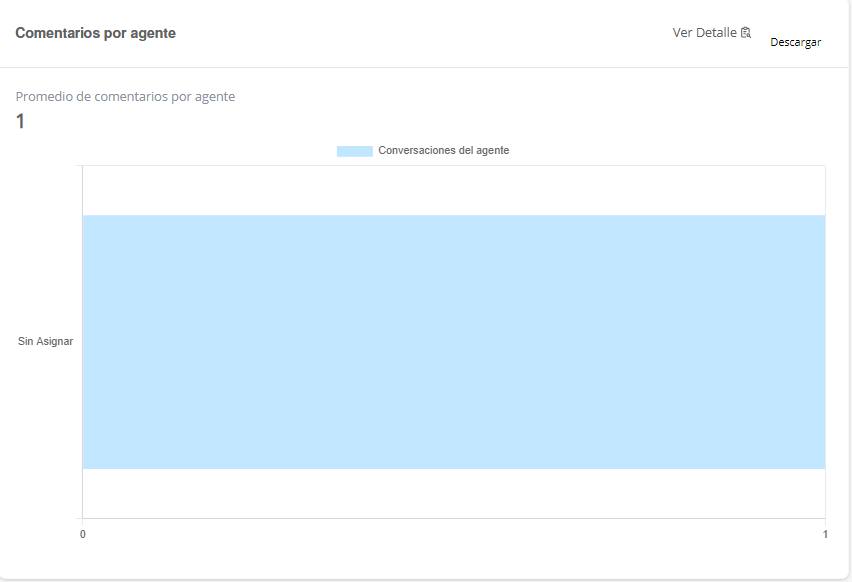This screenshot has width=852, height=582.
Task: Select the Sin Asignar light blue bar
Action: pos(453,342)
